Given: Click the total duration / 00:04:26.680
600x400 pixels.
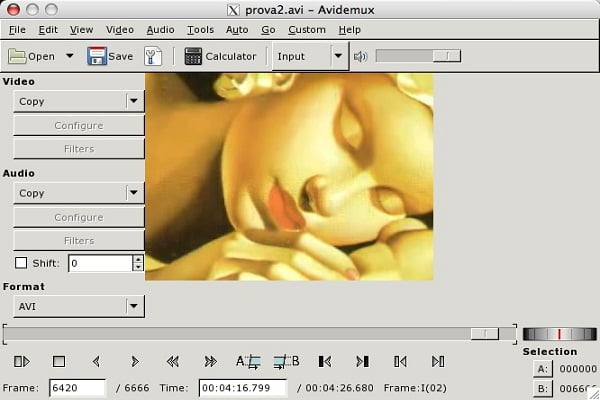Looking at the screenshot, I should 335,388.
